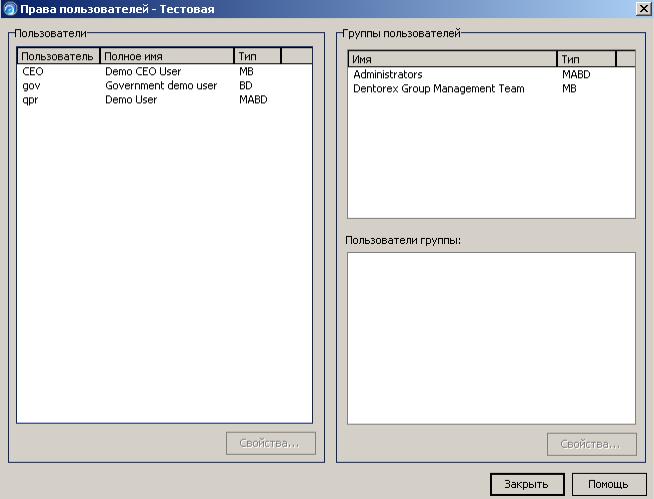Image resolution: width=654 pixels, height=499 pixels.
Task: Select Dentorex Group Management Team group
Action: pyautogui.click(x=491, y=88)
